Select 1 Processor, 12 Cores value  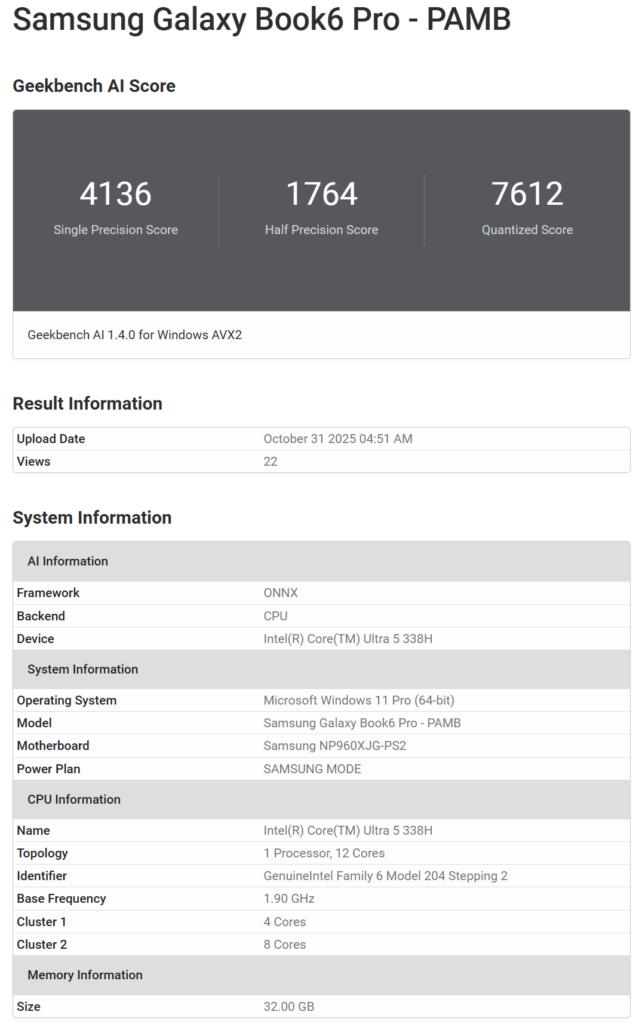[324, 854]
